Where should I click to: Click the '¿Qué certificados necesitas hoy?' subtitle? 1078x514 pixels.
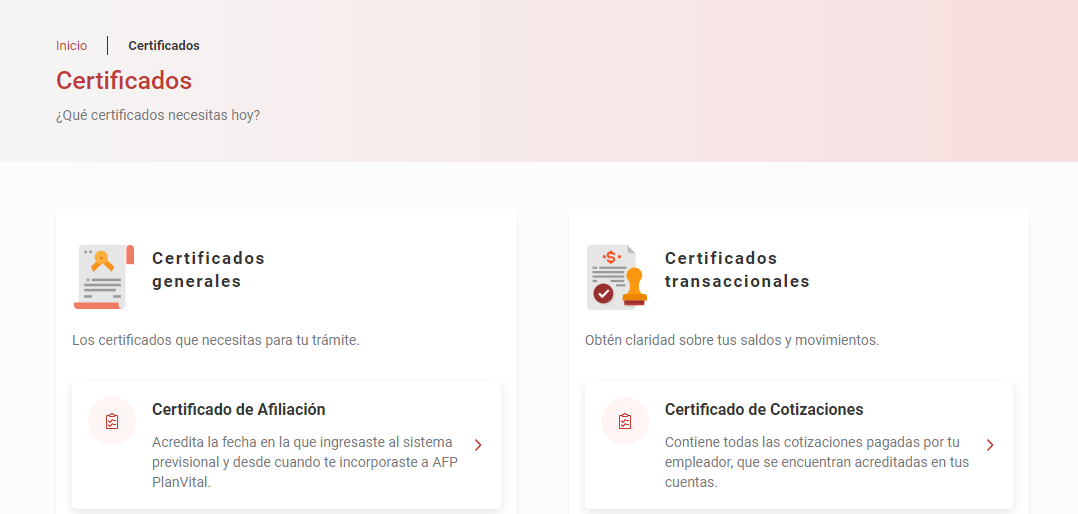click(158, 115)
